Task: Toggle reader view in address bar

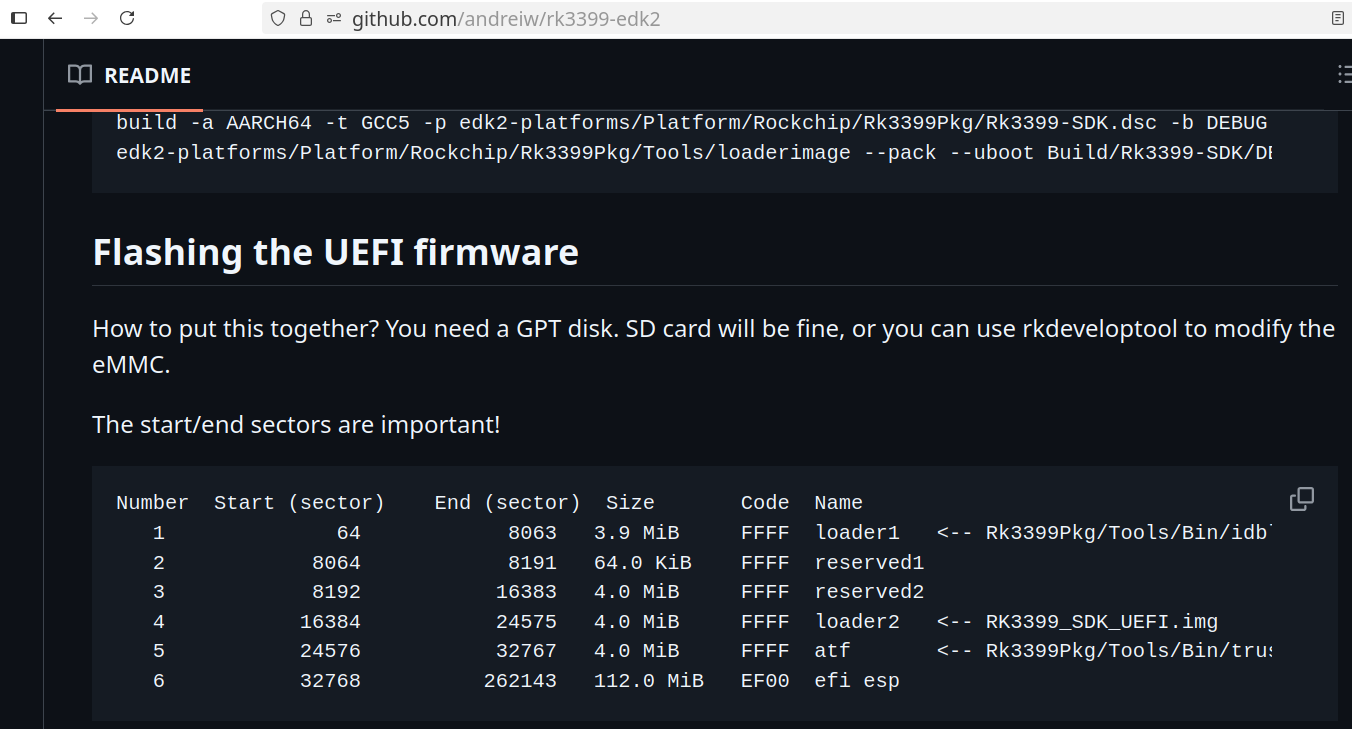Action: (x=1338, y=19)
